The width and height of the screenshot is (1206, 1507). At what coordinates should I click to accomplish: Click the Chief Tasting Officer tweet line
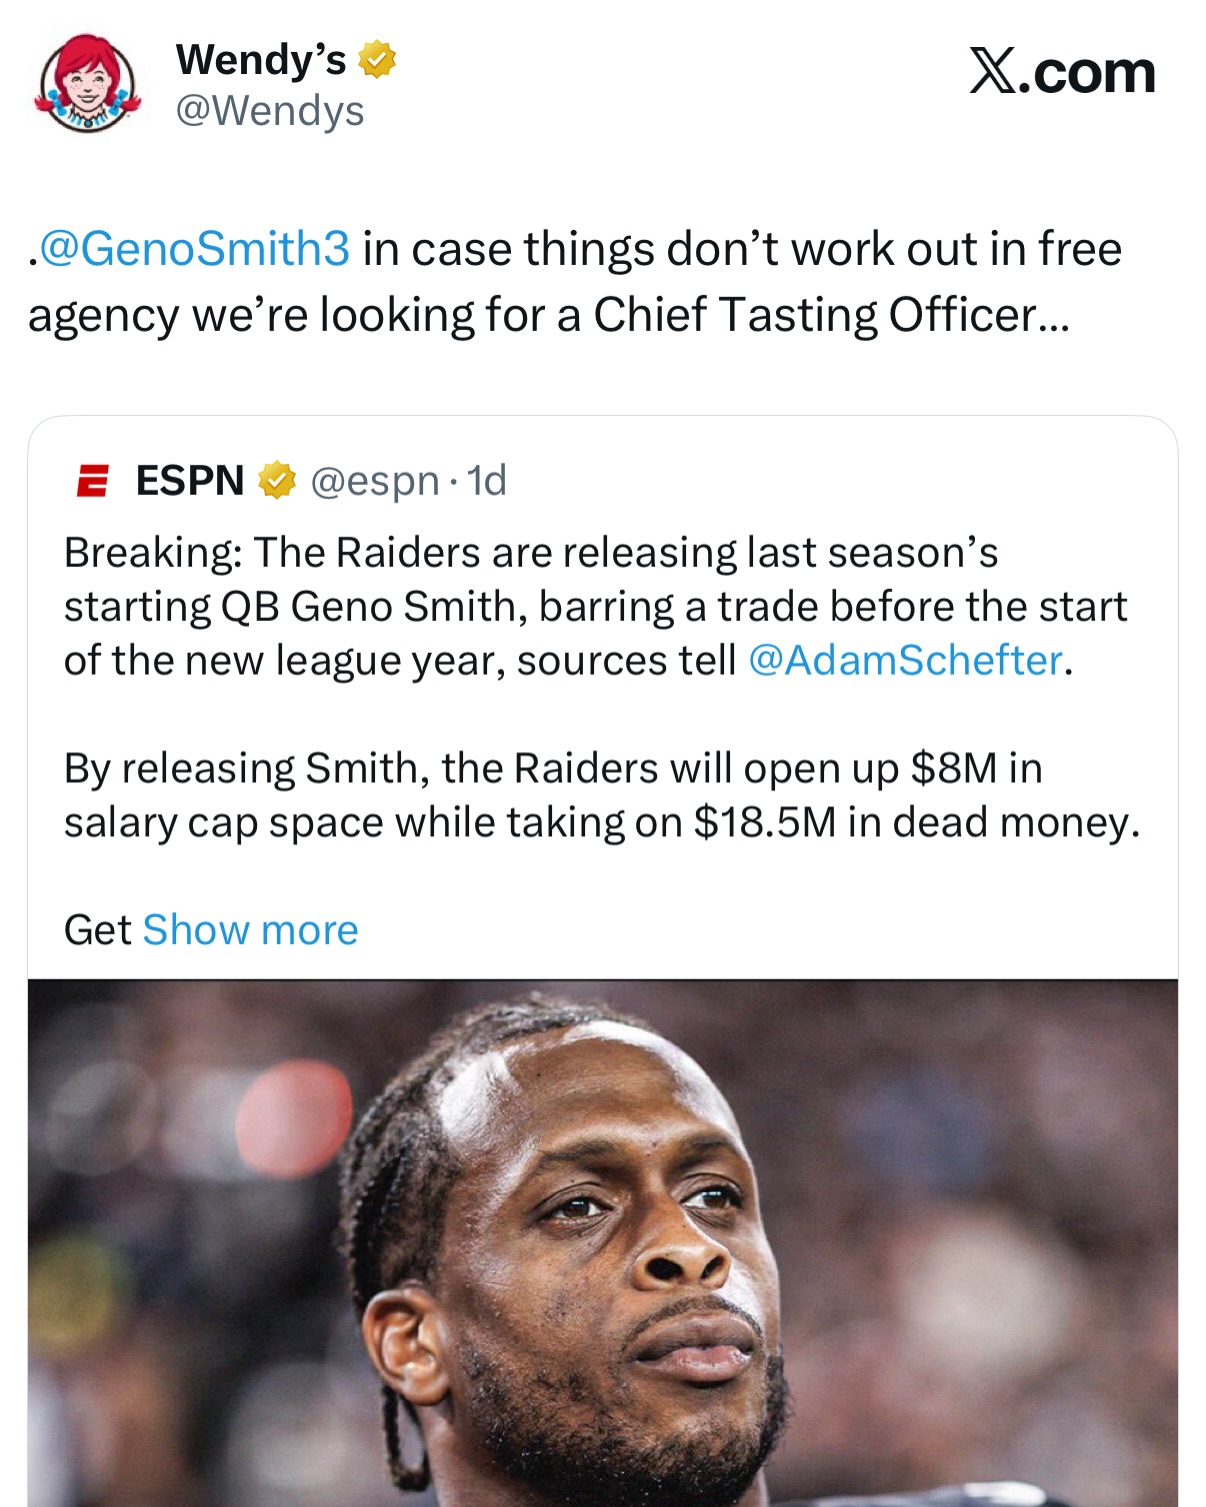tap(548, 315)
